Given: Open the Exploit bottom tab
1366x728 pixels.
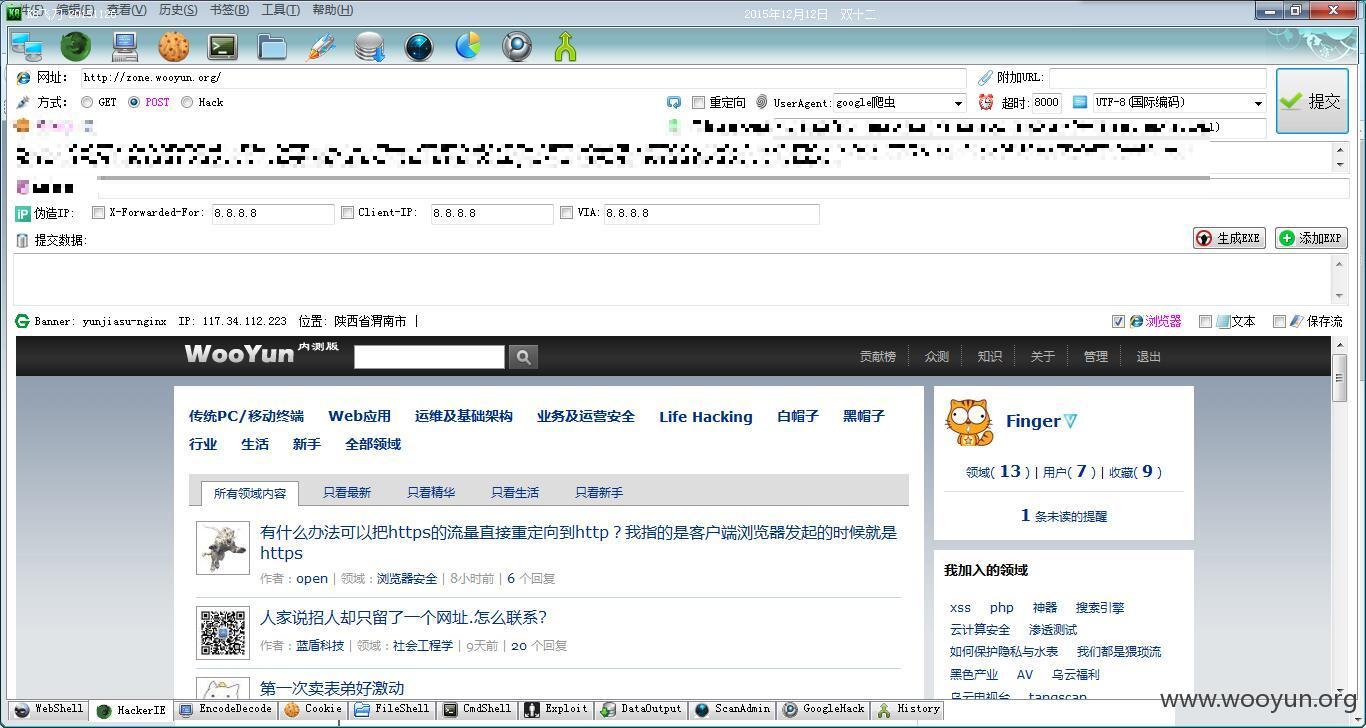Looking at the screenshot, I should pyautogui.click(x=556, y=709).
